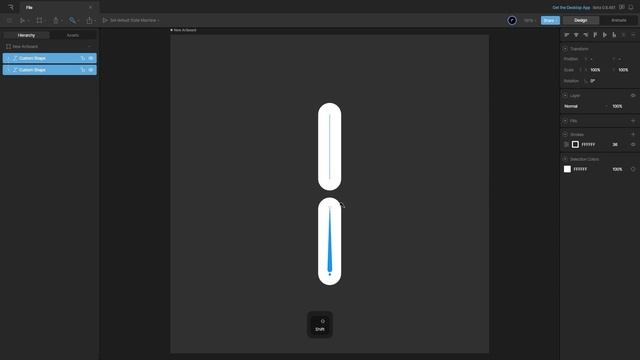Viewport: 640px width, 360px height.
Task: Click selection color opacity 100%
Action: (x=618, y=169)
